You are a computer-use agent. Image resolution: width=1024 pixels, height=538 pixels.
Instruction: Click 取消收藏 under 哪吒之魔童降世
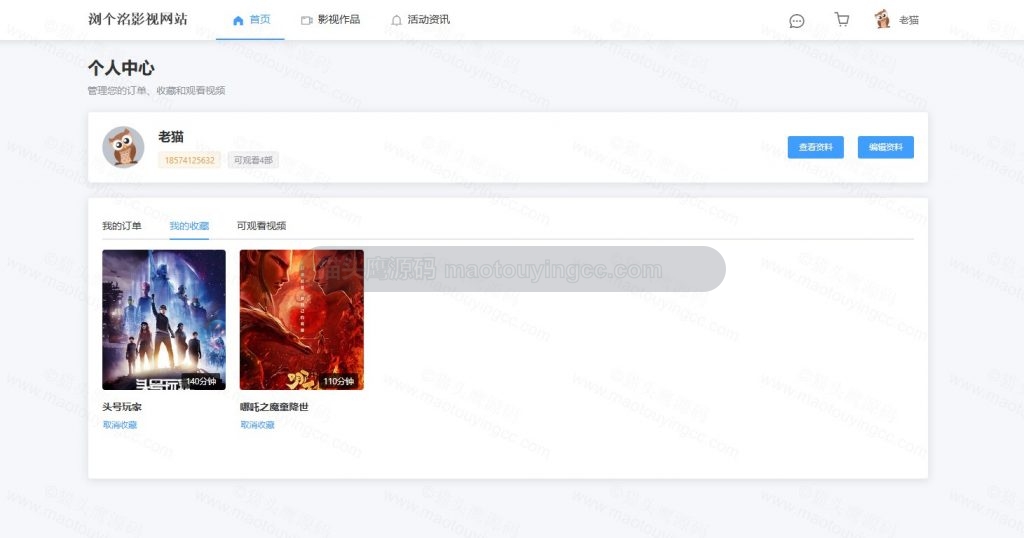(x=257, y=425)
